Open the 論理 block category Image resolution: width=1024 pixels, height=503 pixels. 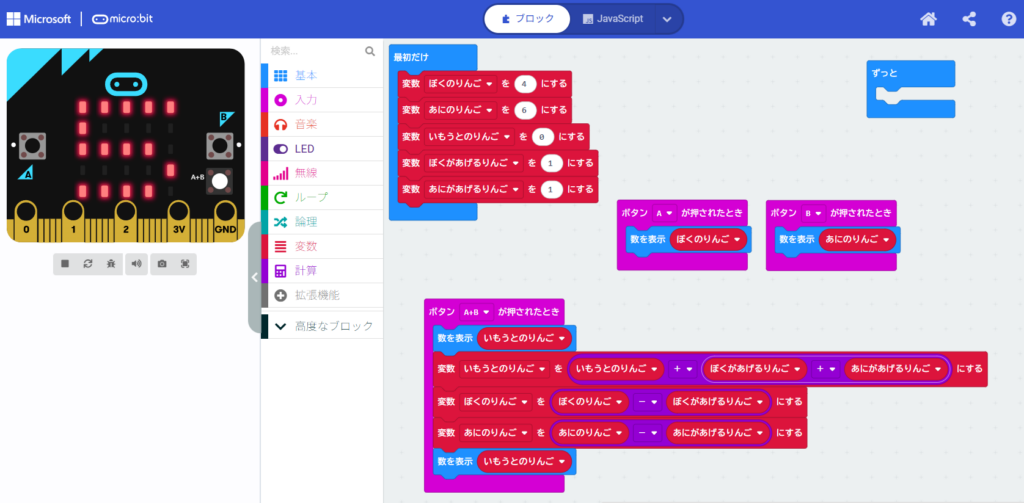[322, 222]
